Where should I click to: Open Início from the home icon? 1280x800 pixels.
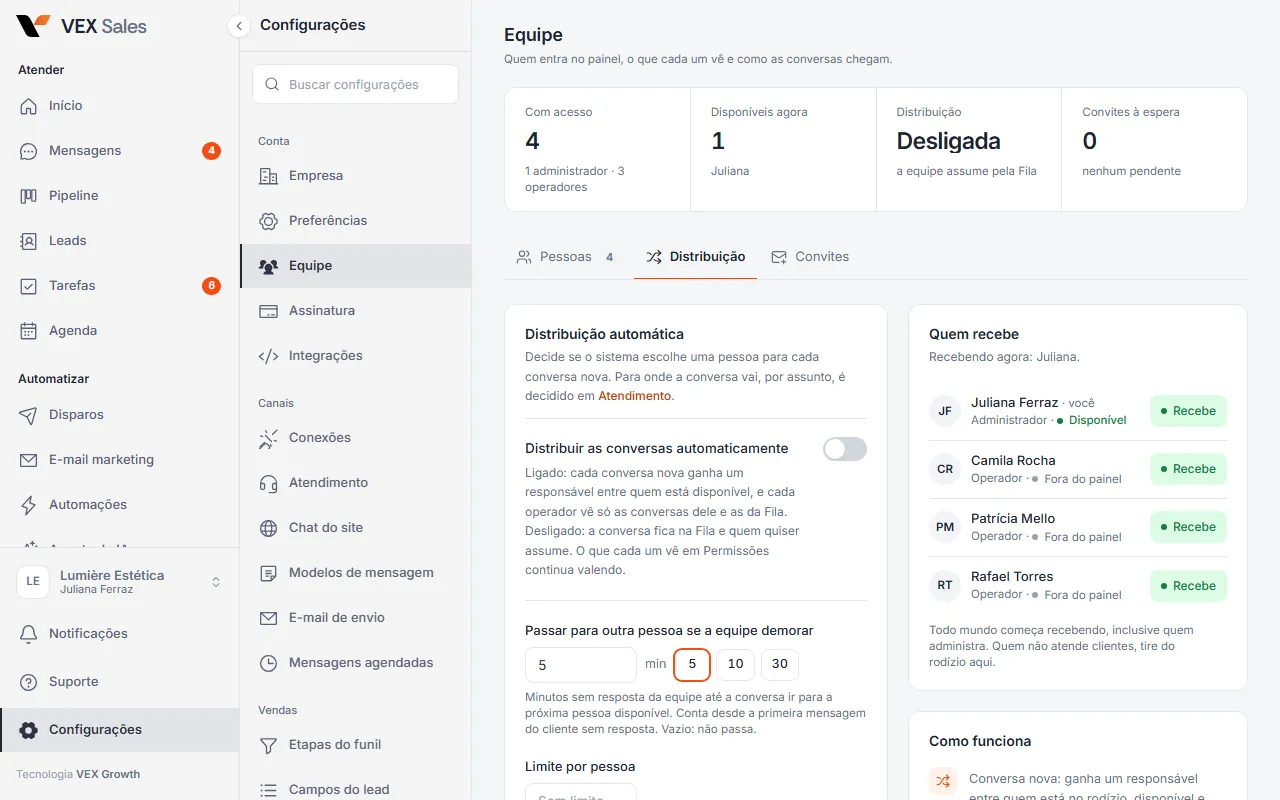[29, 106]
